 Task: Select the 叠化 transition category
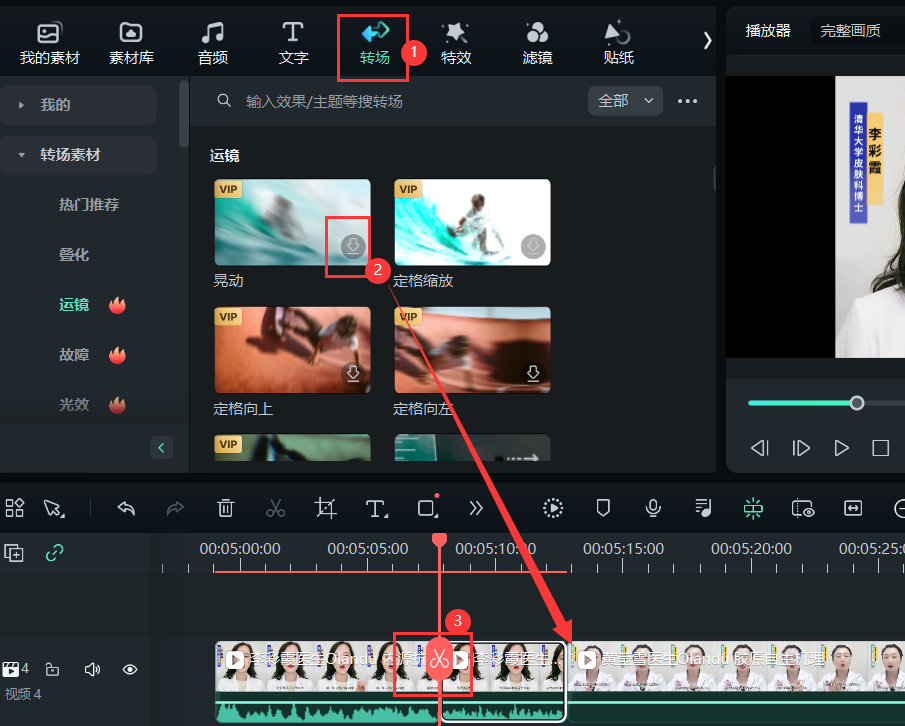(74, 255)
